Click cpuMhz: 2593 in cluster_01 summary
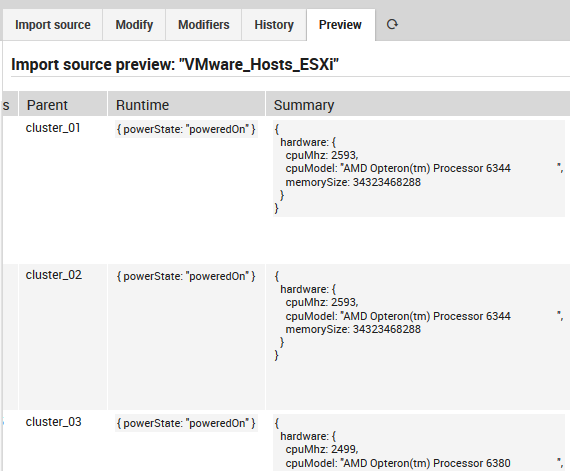 (x=322, y=155)
